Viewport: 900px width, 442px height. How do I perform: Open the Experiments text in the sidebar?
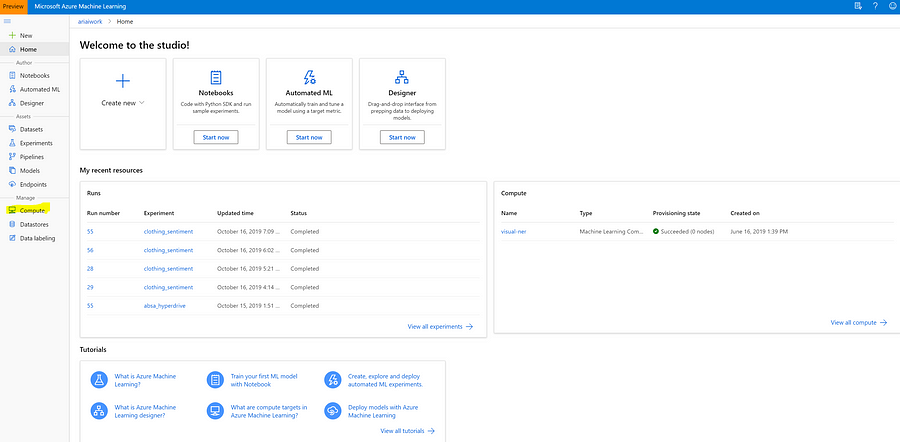[36, 143]
